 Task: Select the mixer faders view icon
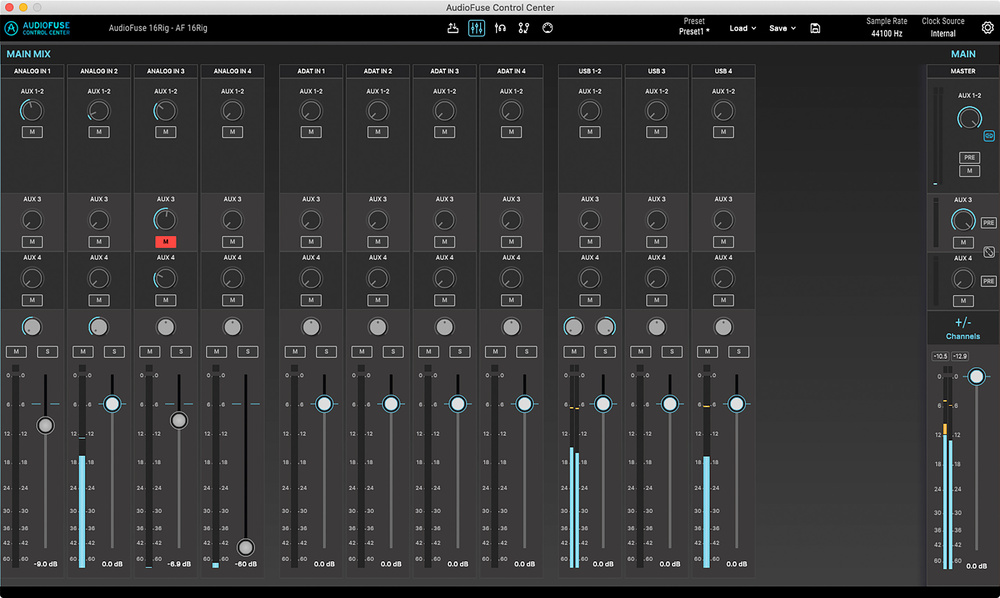point(476,28)
